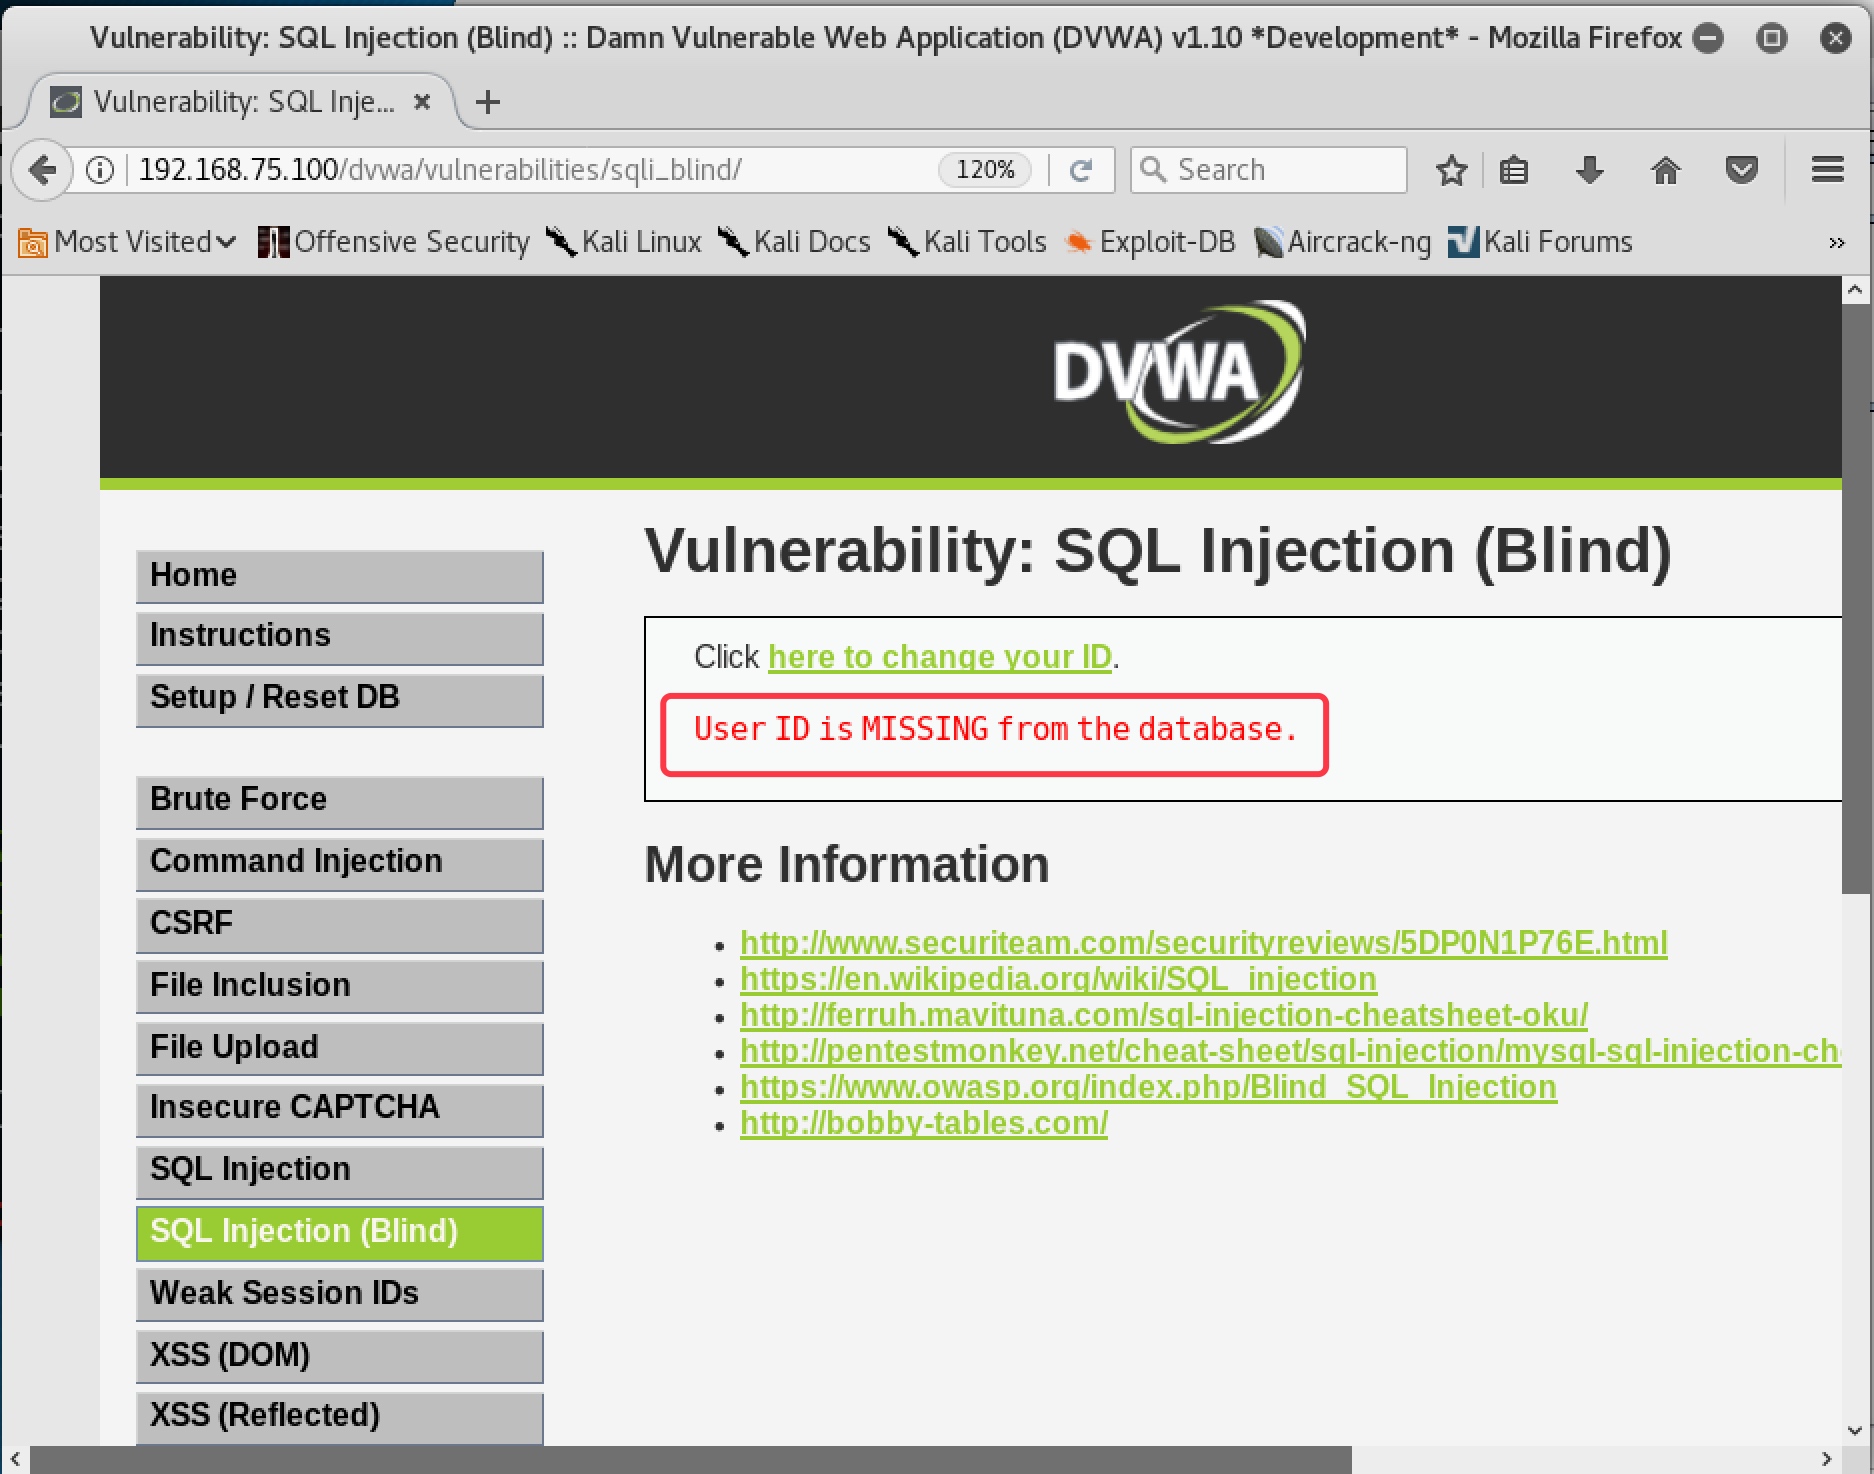This screenshot has width=1874, height=1474.
Task: Open the Kali Tools bookmark
Action: click(x=968, y=242)
